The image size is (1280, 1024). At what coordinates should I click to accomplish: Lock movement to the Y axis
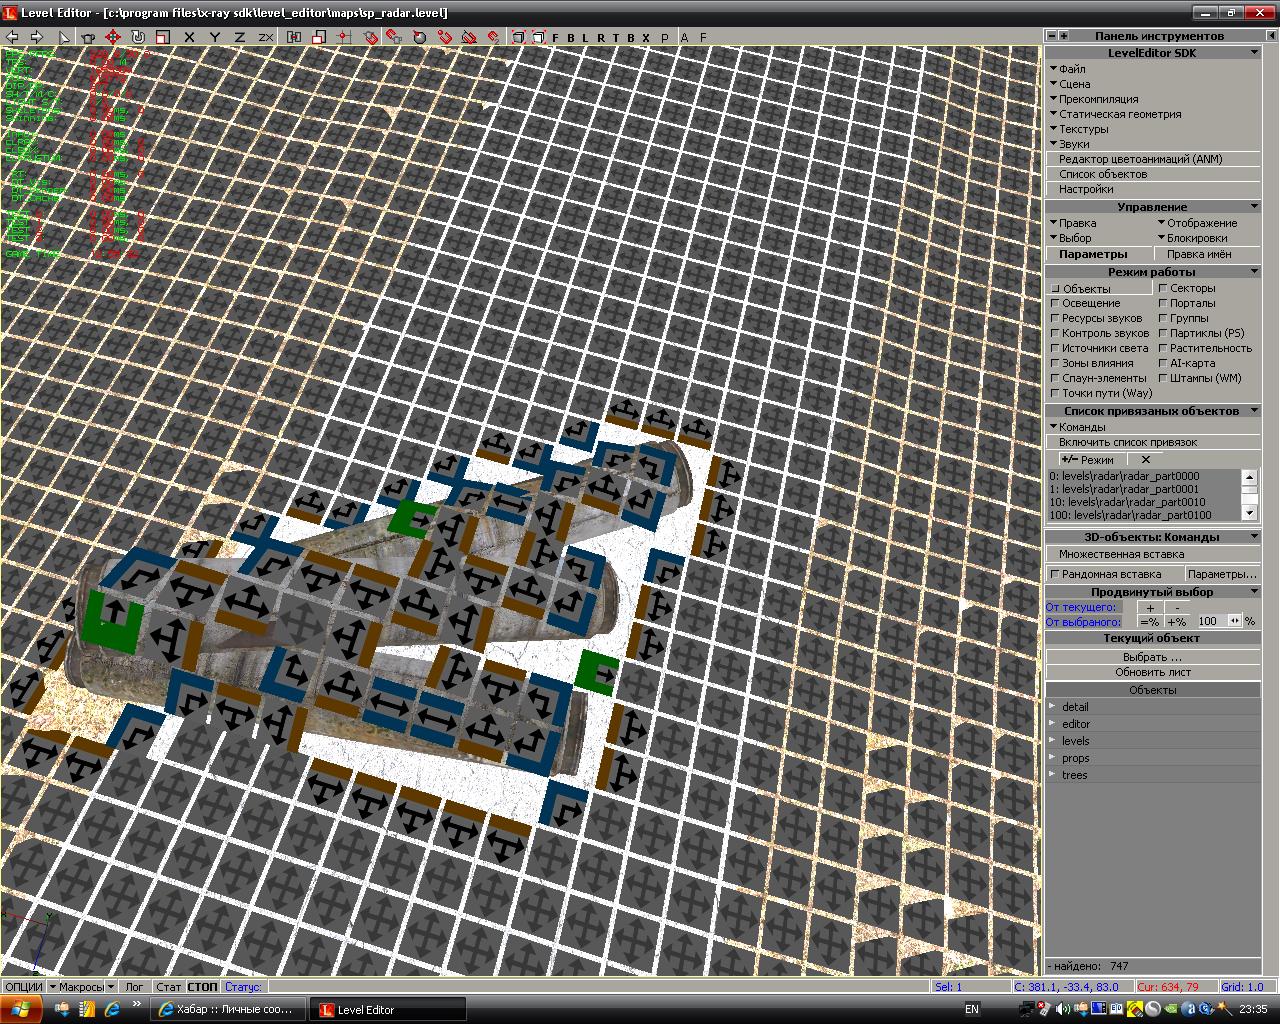click(x=214, y=37)
